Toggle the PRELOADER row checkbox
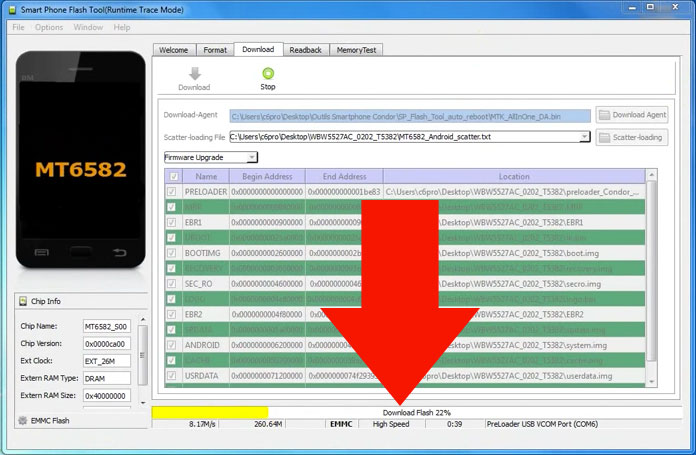 click(x=171, y=192)
